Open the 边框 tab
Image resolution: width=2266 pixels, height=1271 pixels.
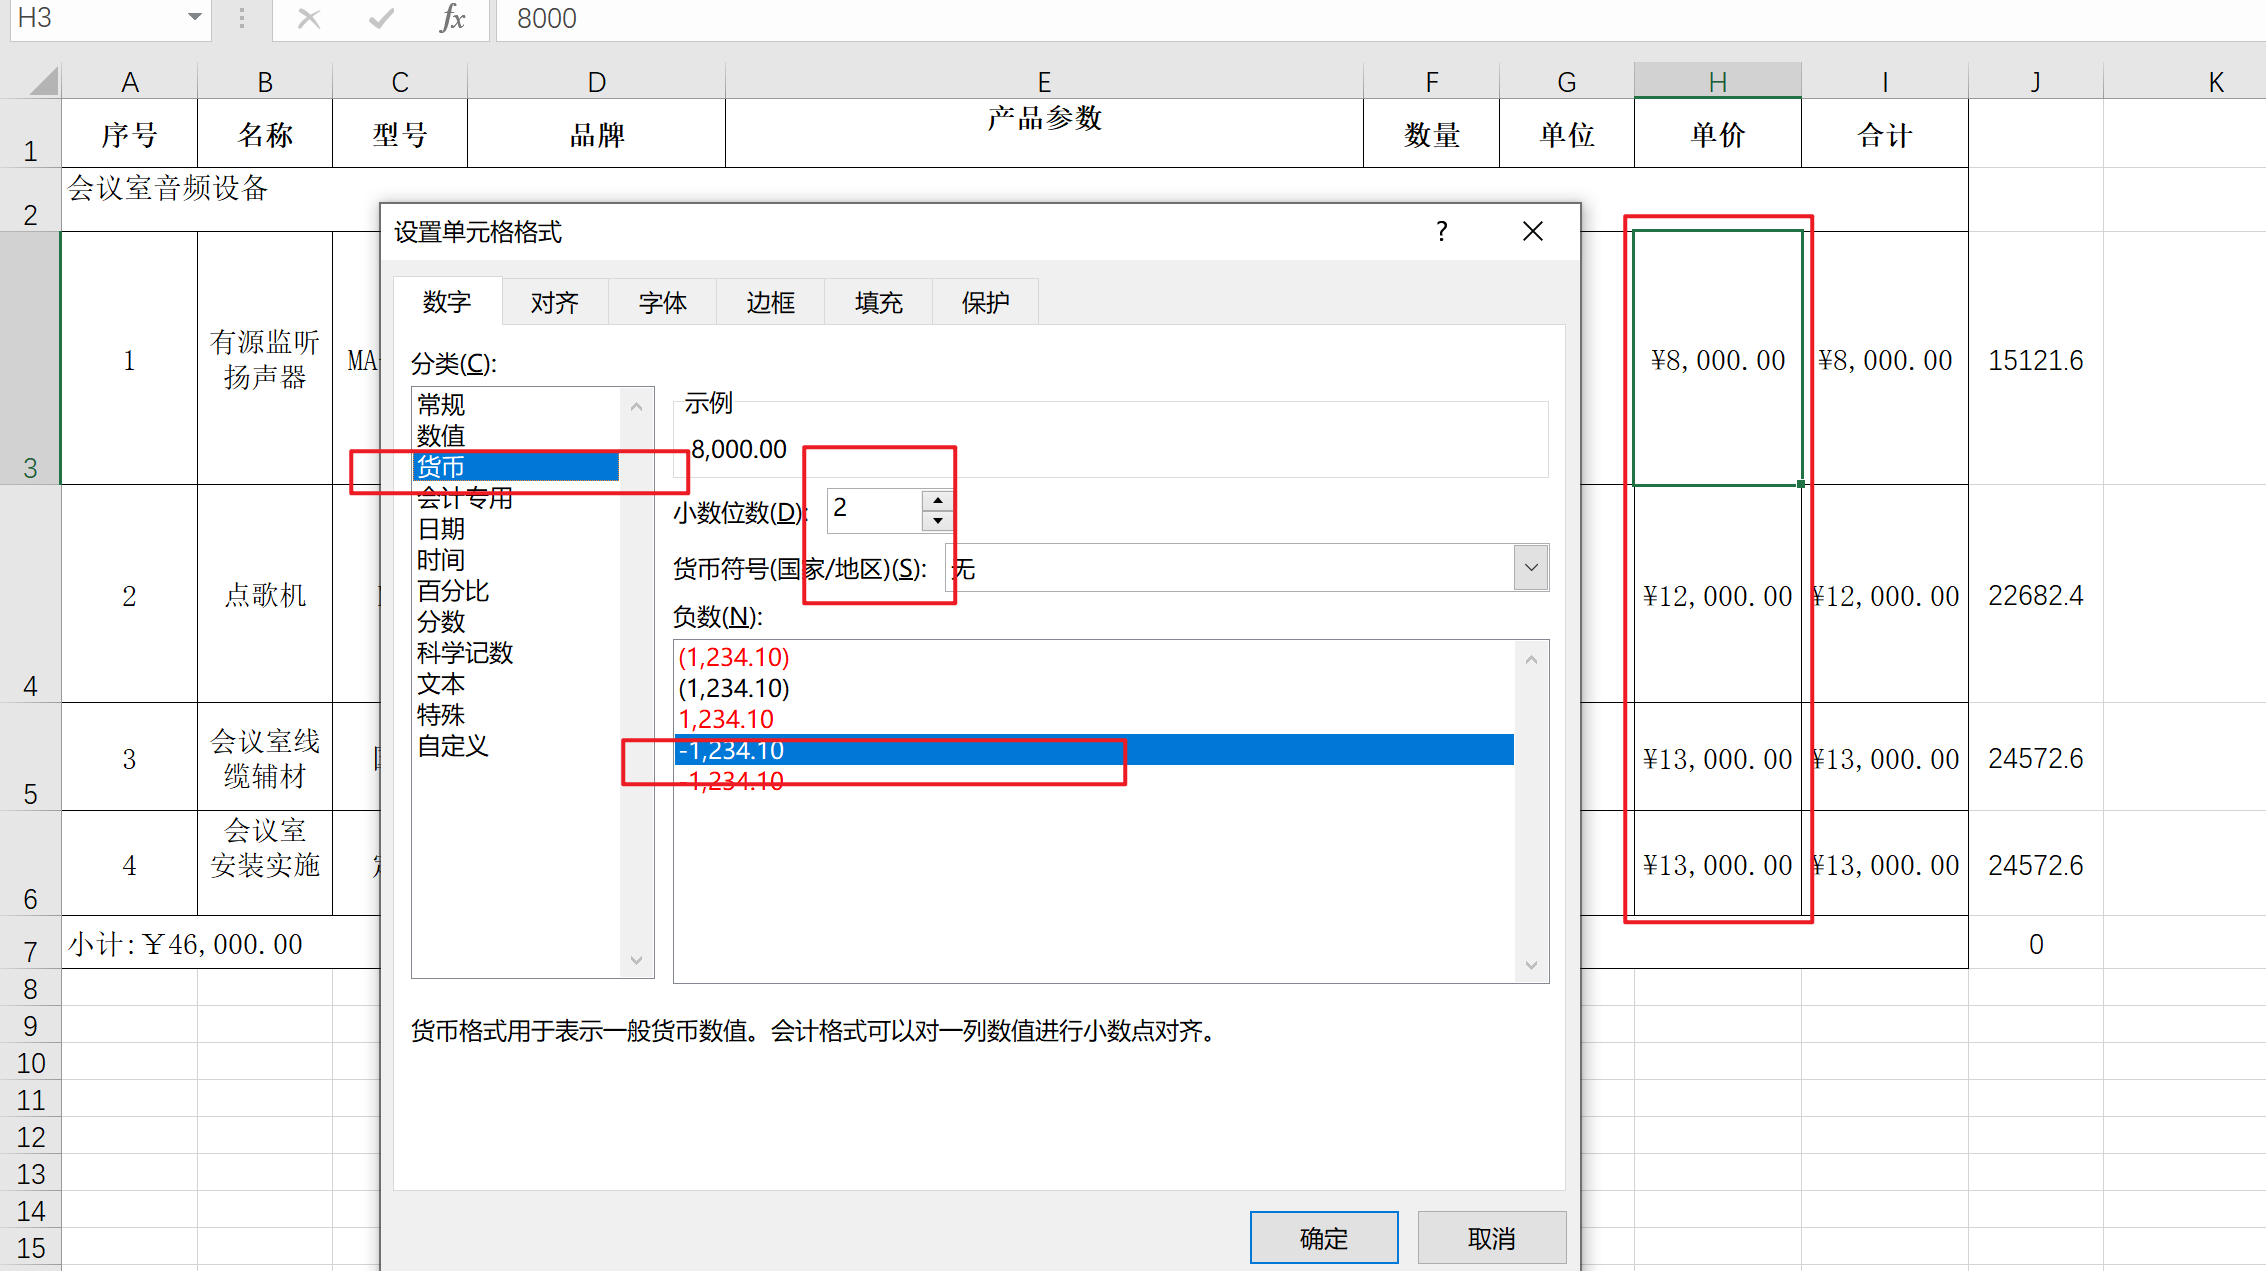(770, 302)
